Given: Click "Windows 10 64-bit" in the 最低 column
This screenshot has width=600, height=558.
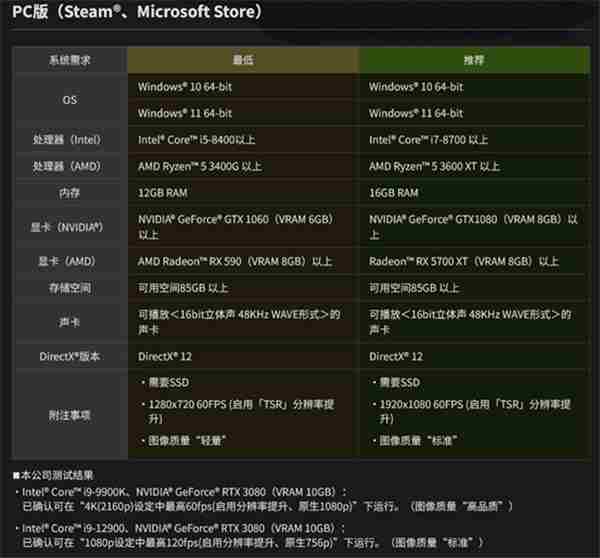Looking at the screenshot, I should coord(185,87).
